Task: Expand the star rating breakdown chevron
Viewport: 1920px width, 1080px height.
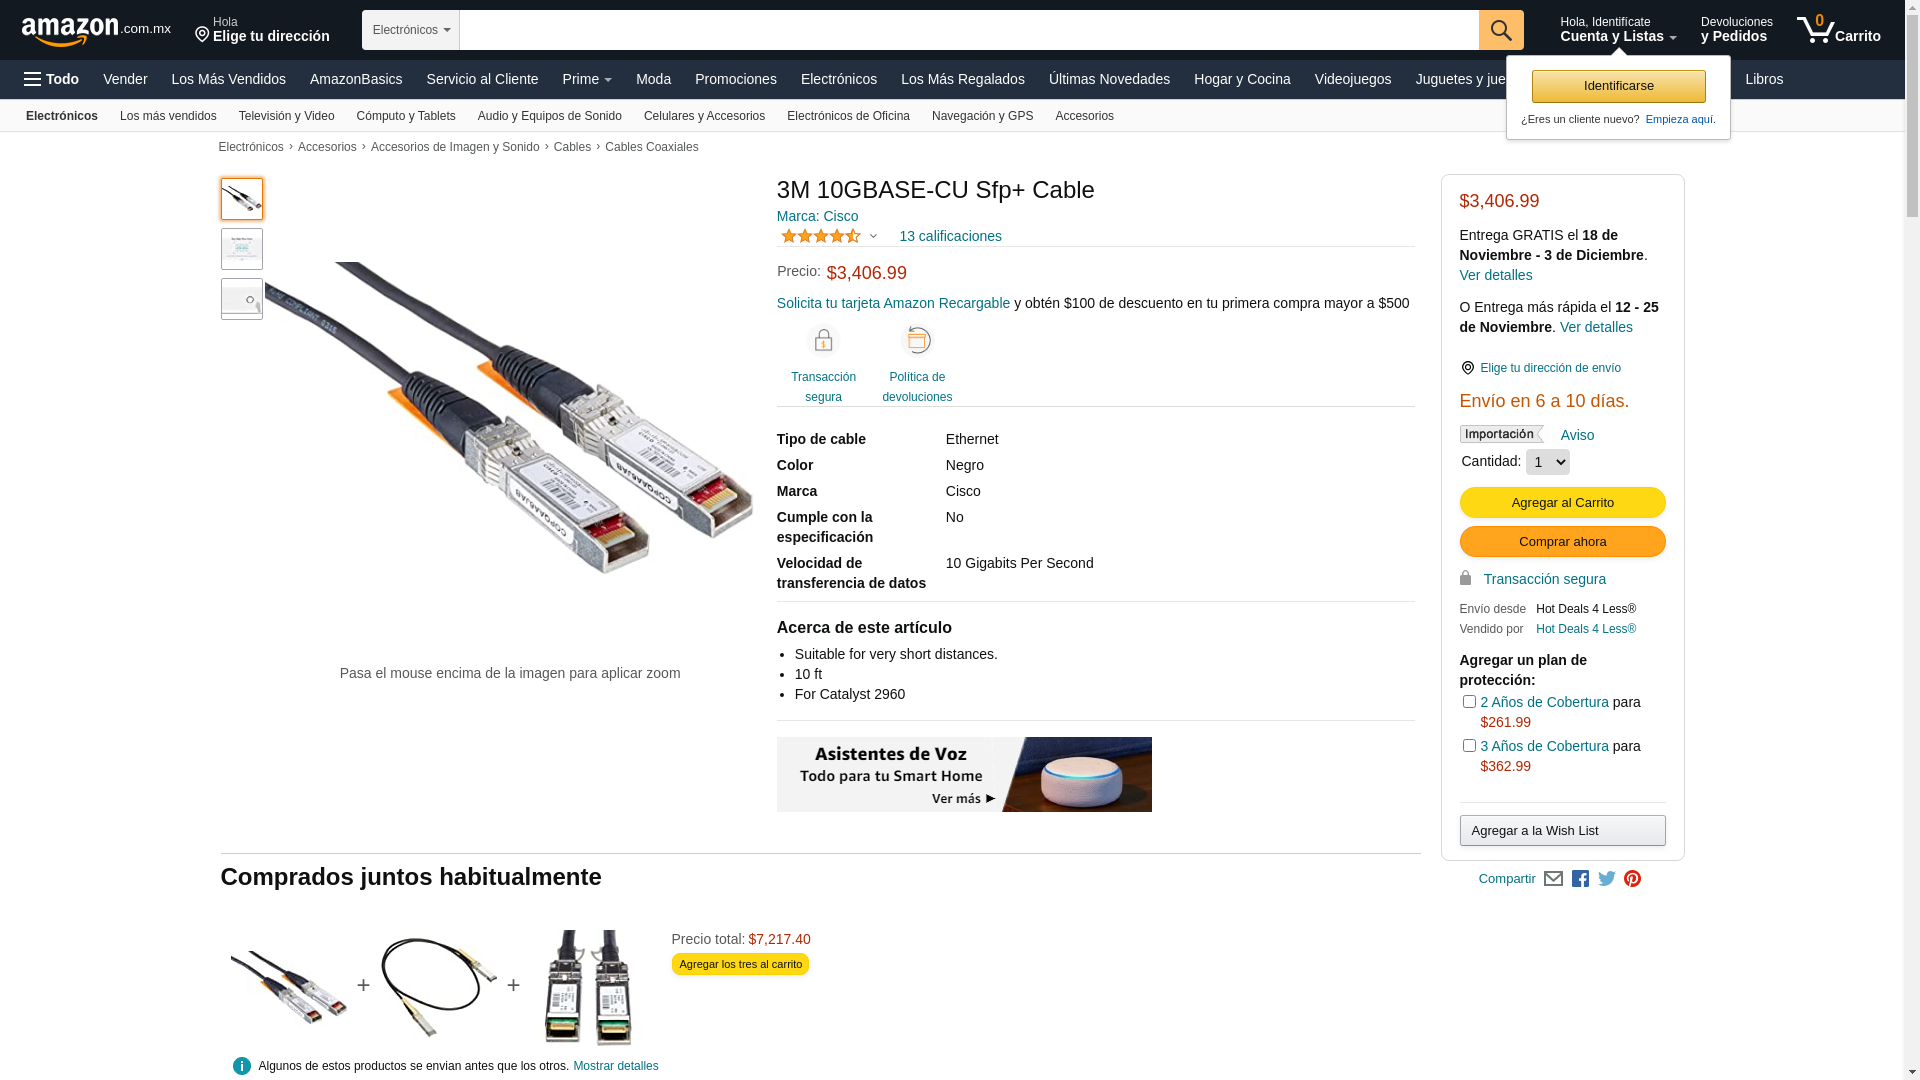Action: click(873, 237)
